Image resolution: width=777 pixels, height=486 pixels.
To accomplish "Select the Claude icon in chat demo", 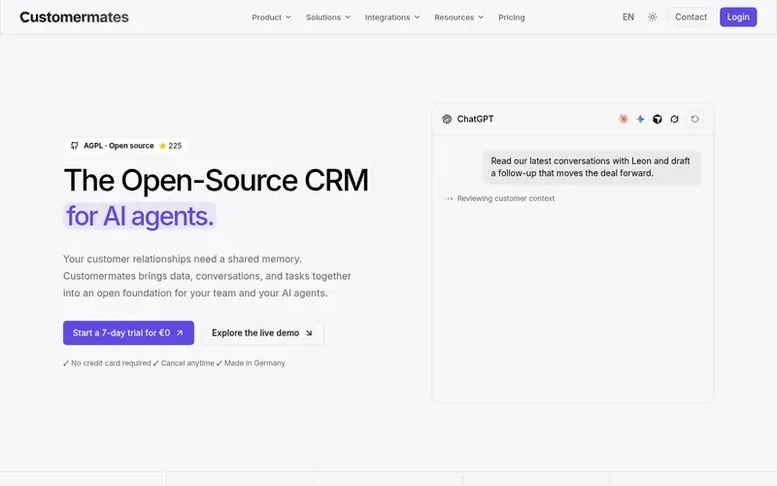I will [x=623, y=119].
